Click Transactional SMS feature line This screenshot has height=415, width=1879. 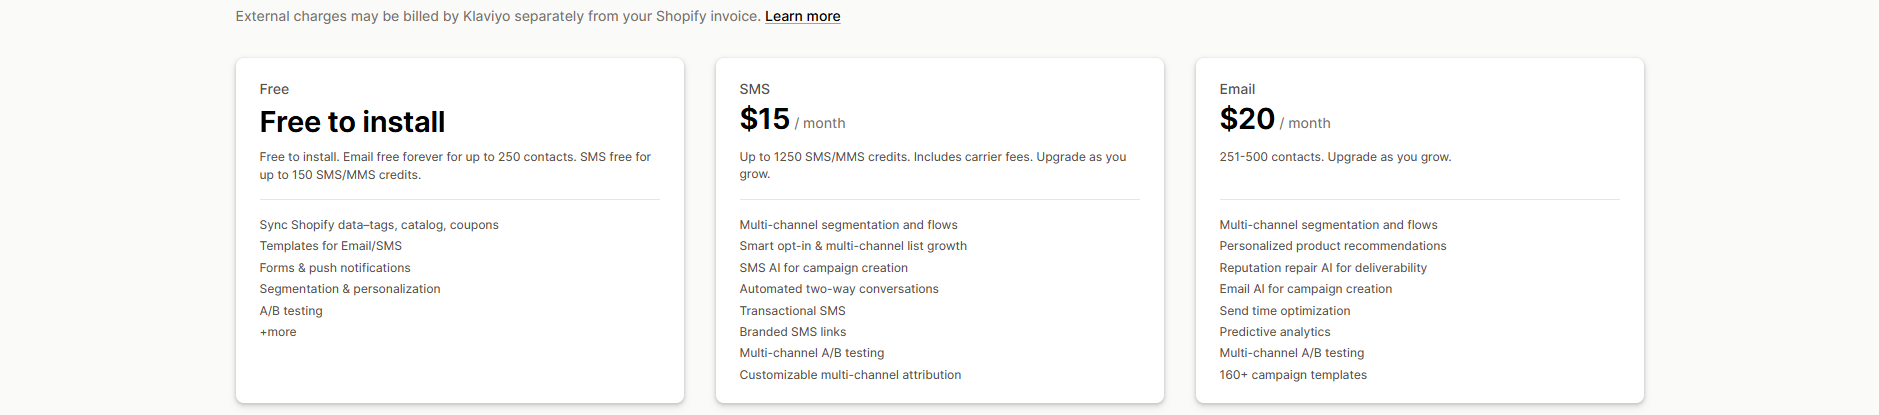pos(792,311)
